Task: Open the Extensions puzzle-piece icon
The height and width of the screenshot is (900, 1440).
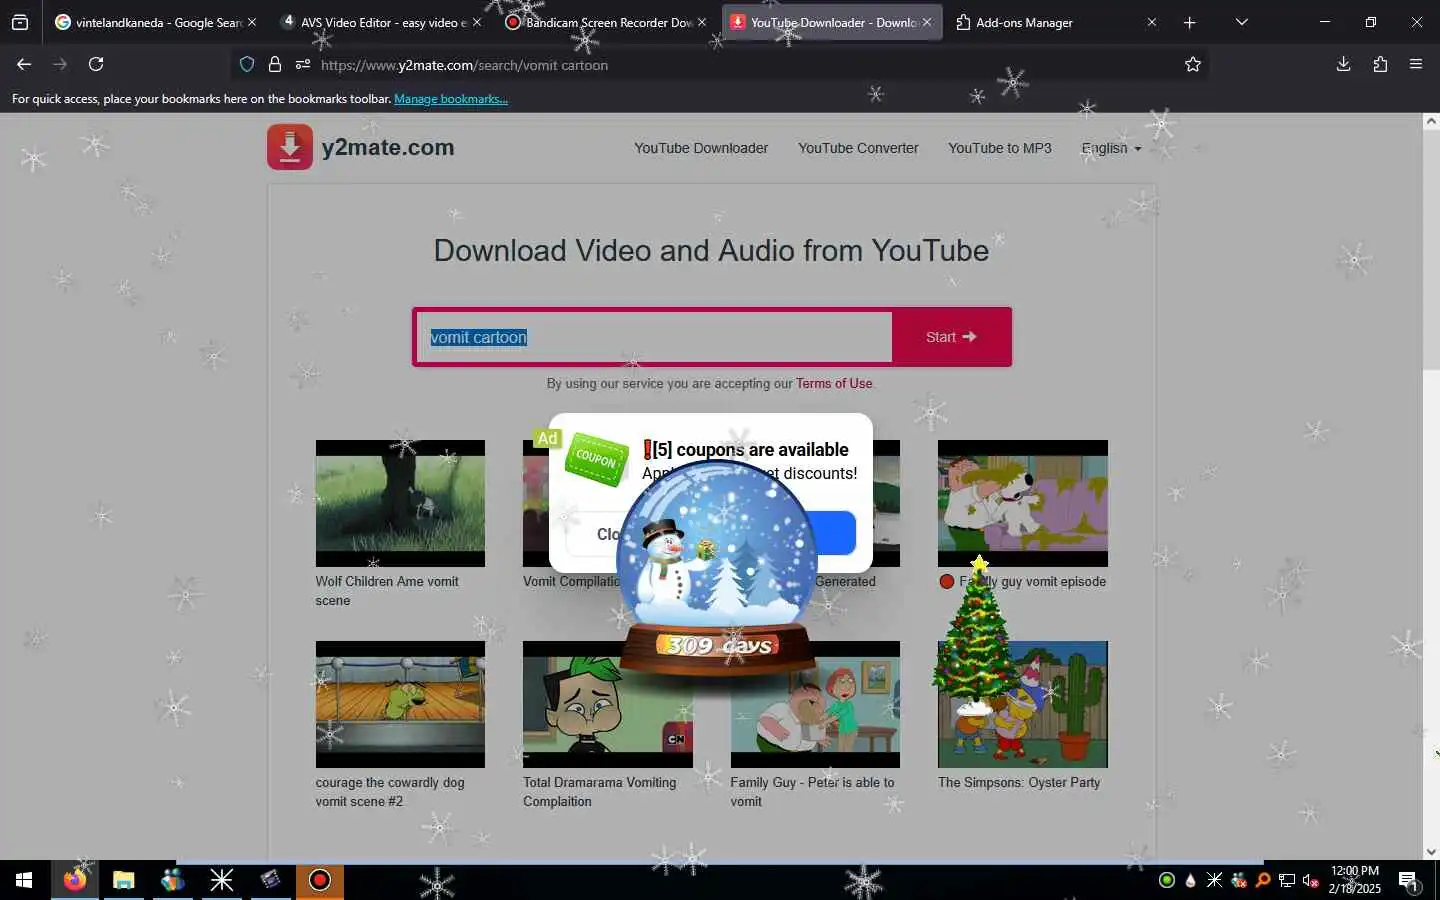Action: [1380, 64]
